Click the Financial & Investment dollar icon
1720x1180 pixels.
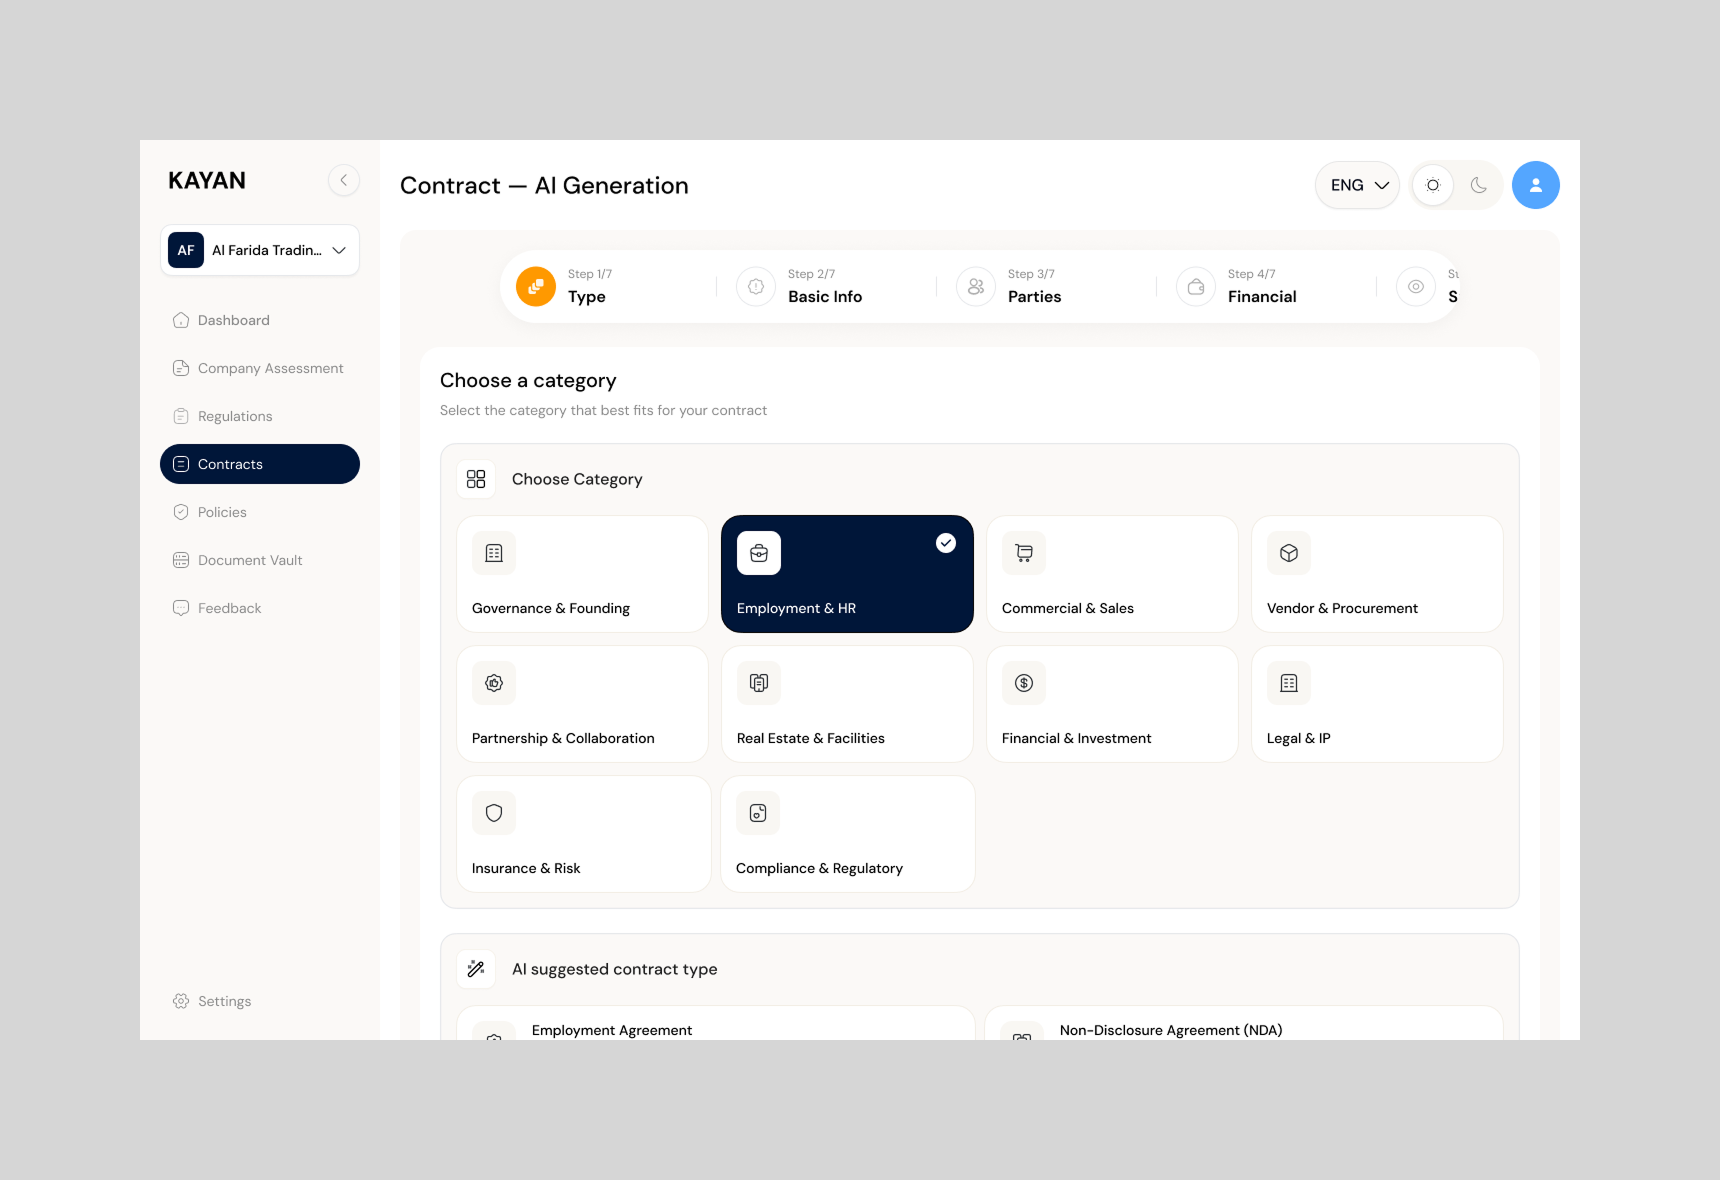click(x=1024, y=683)
